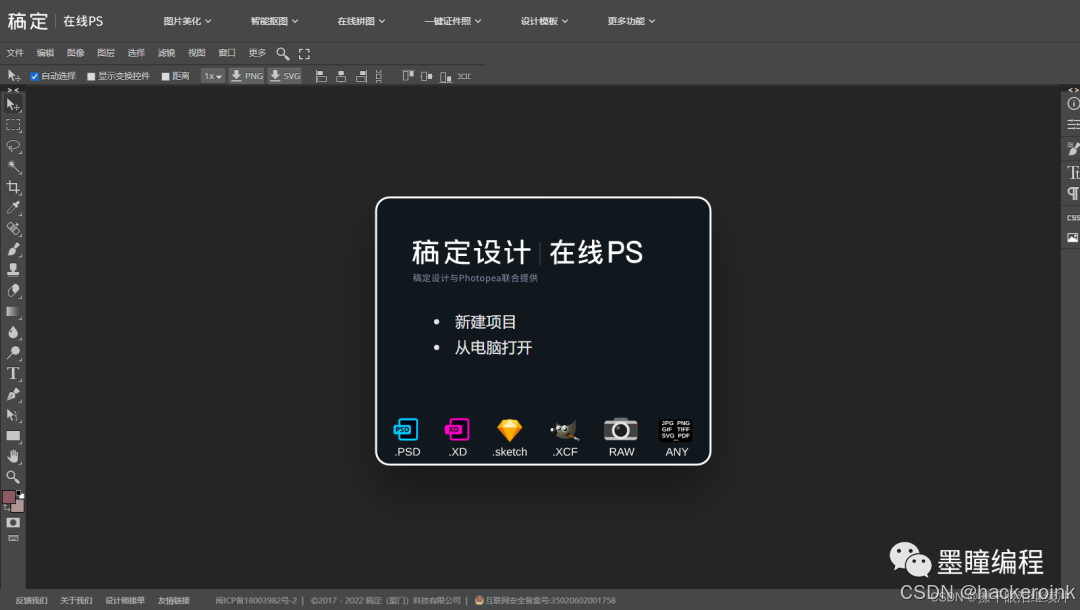Open the Info panel icon on right
1080x610 pixels.
pyautogui.click(x=1072, y=104)
